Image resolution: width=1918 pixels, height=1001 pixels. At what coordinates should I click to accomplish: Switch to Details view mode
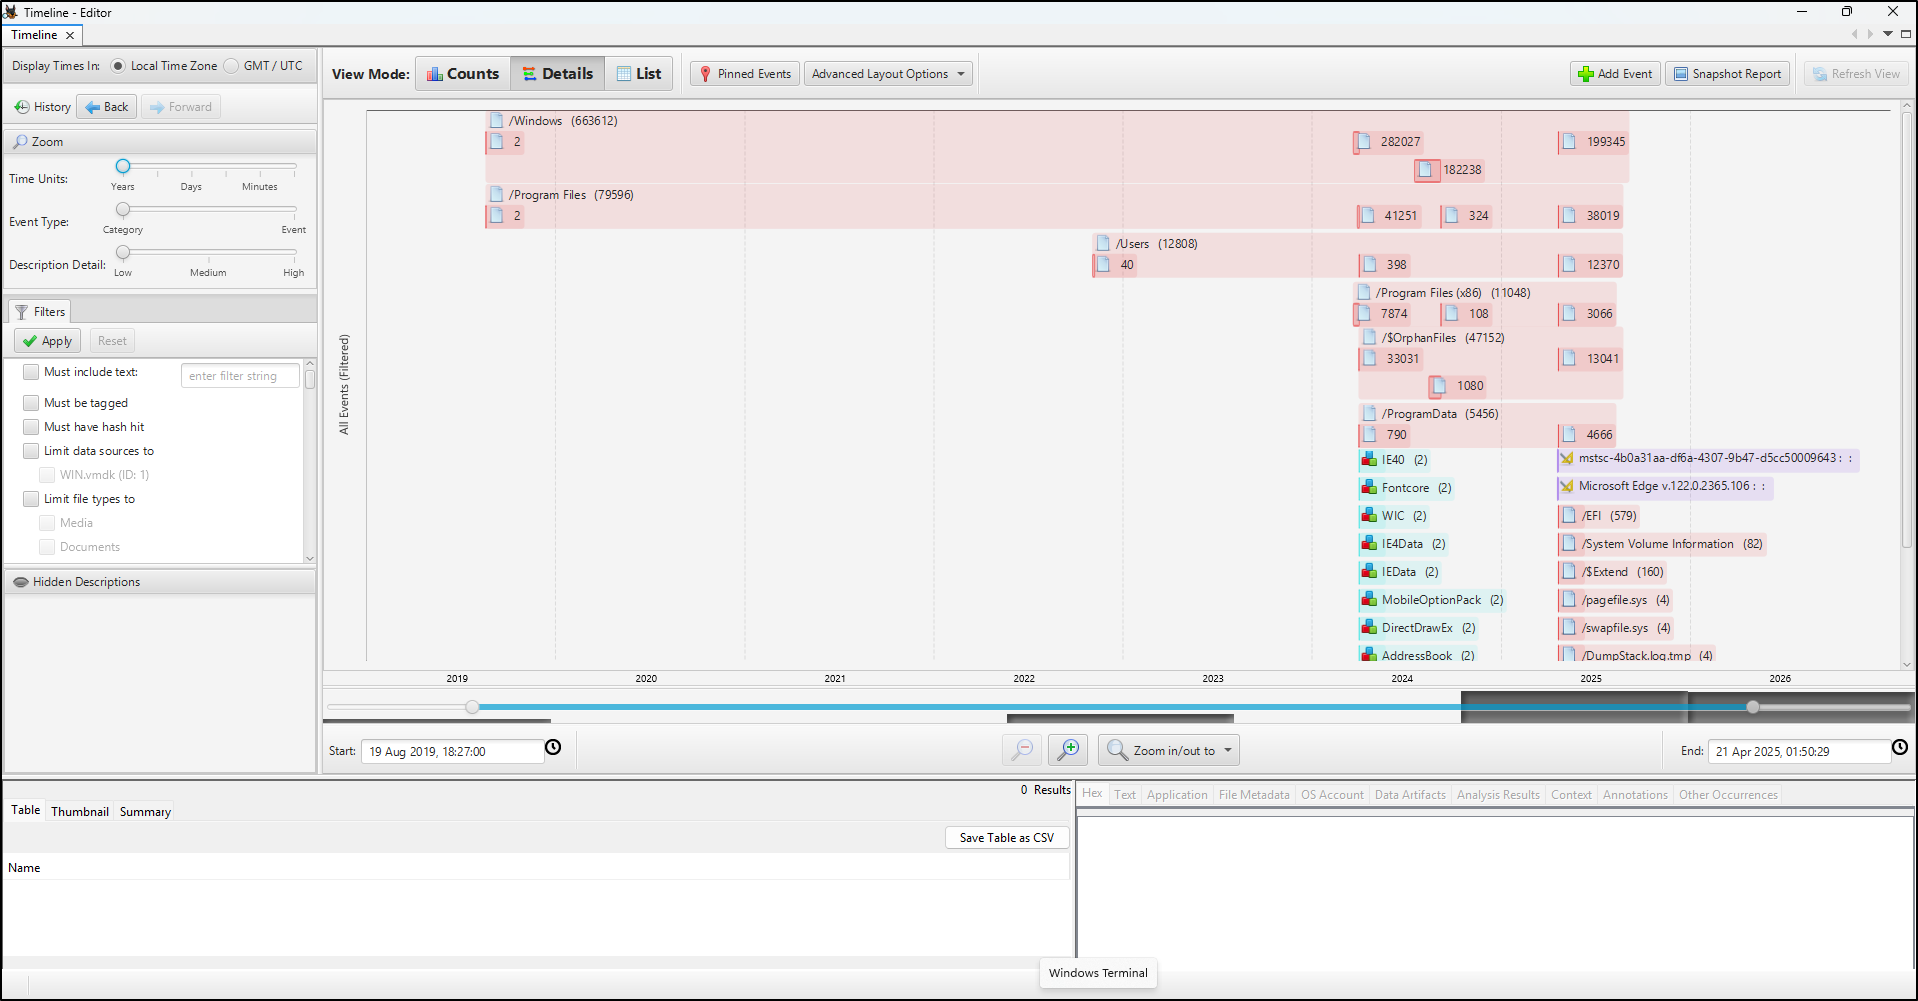click(x=558, y=74)
